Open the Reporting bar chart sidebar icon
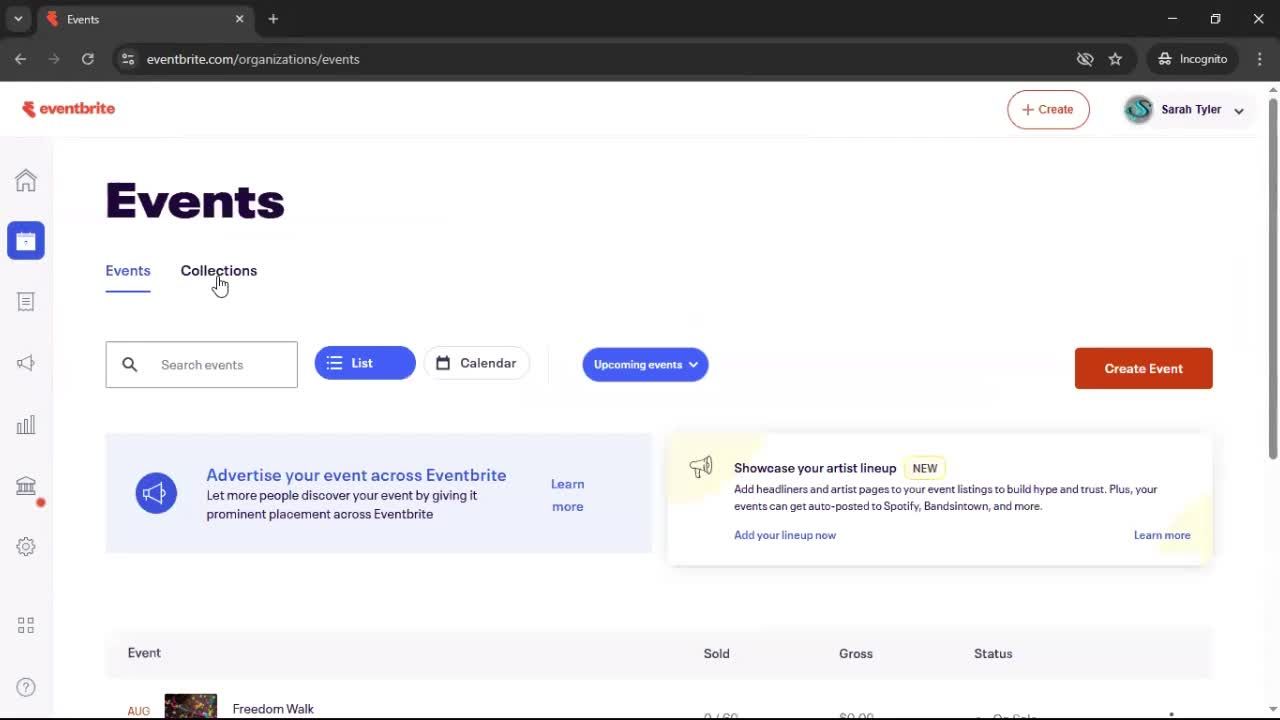Image resolution: width=1280 pixels, height=720 pixels. pos(26,425)
